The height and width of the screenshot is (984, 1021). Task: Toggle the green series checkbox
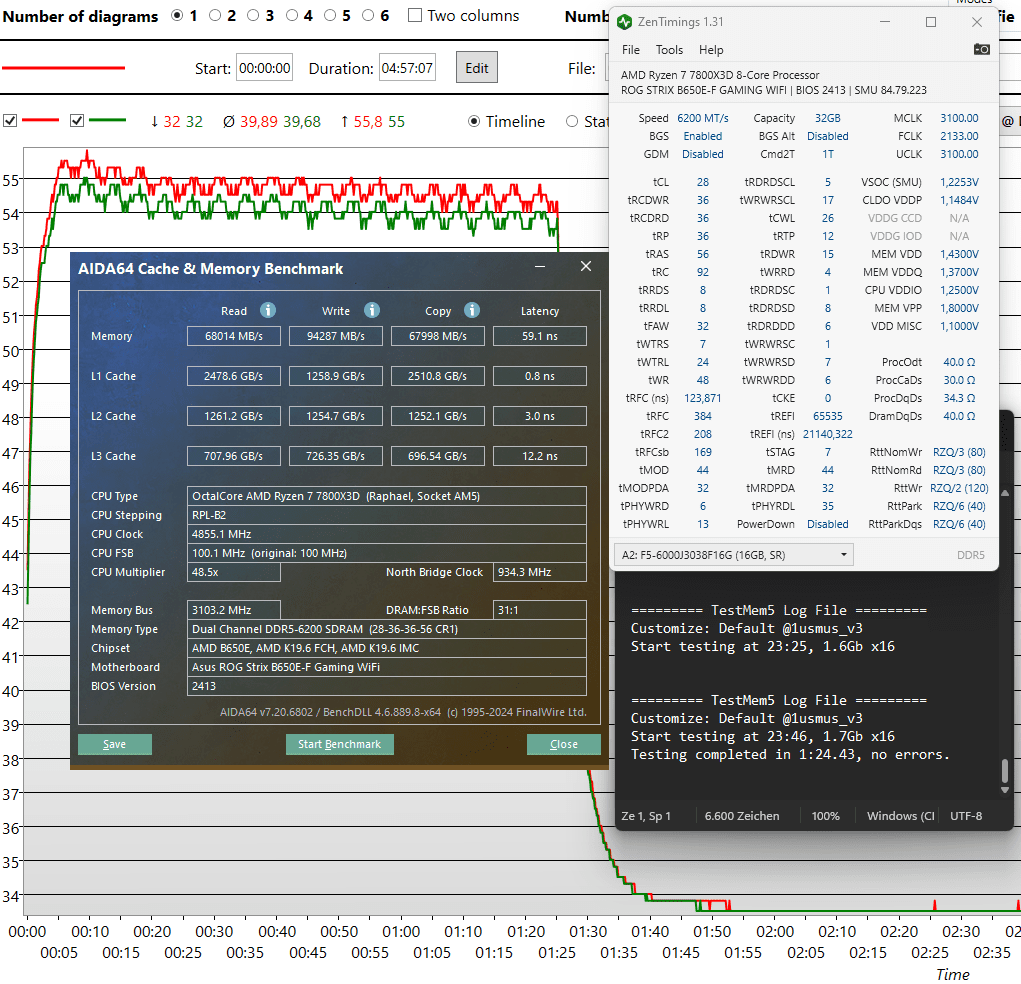(77, 120)
